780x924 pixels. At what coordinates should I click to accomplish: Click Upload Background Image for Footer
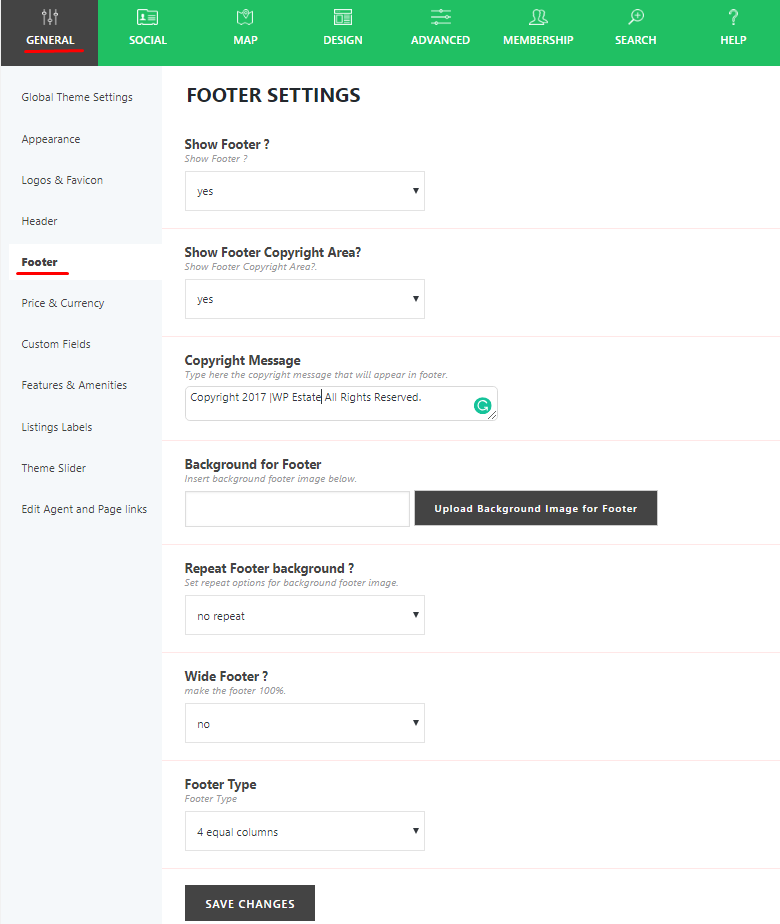point(535,508)
